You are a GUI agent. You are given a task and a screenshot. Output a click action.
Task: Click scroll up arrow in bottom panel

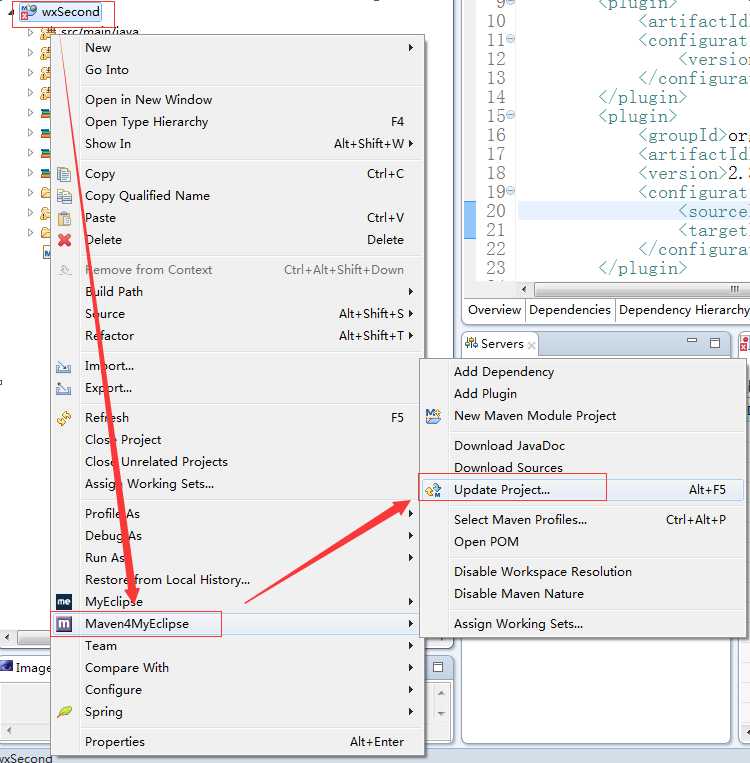[x=441, y=693]
